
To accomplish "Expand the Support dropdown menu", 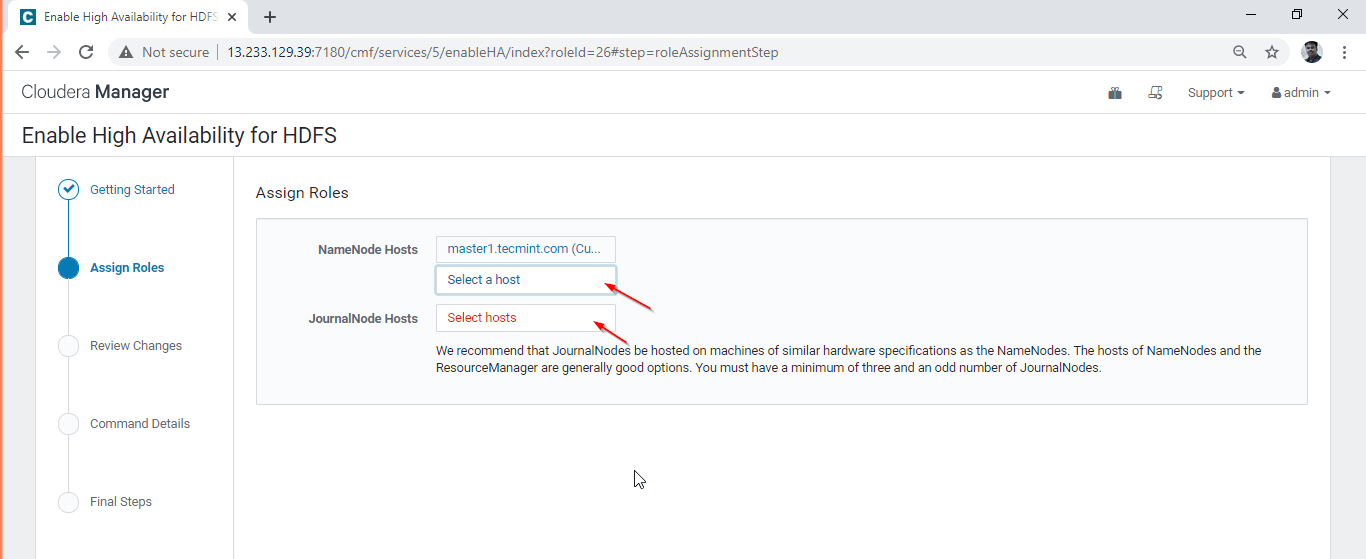I will click(x=1216, y=93).
